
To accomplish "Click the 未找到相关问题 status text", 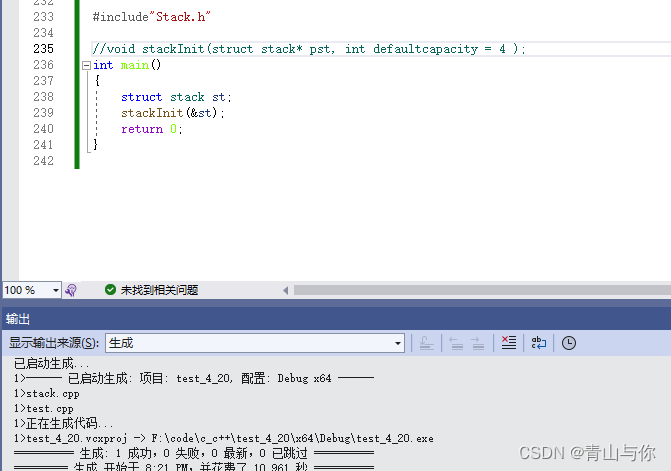I will (x=159, y=290).
